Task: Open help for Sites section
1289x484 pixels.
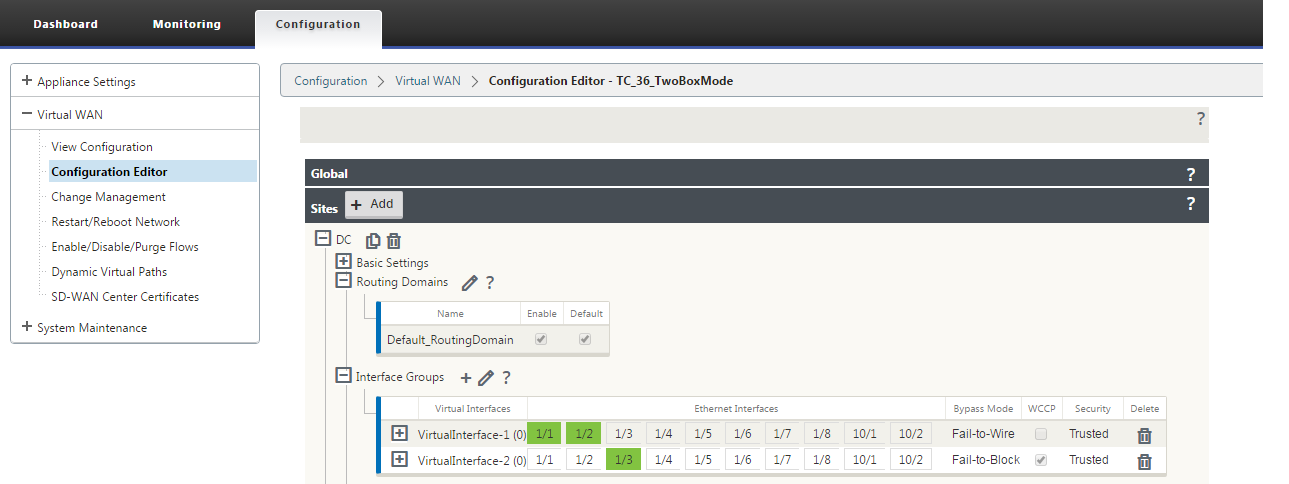Action: (1190, 204)
